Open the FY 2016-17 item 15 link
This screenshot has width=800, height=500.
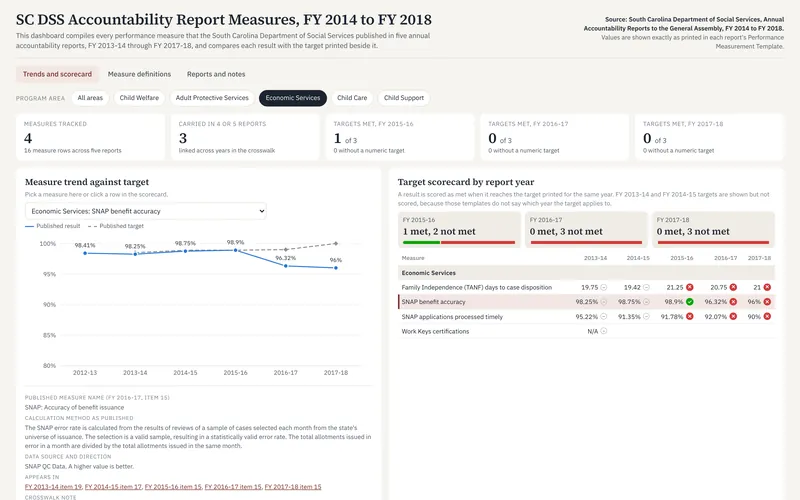click(233, 487)
